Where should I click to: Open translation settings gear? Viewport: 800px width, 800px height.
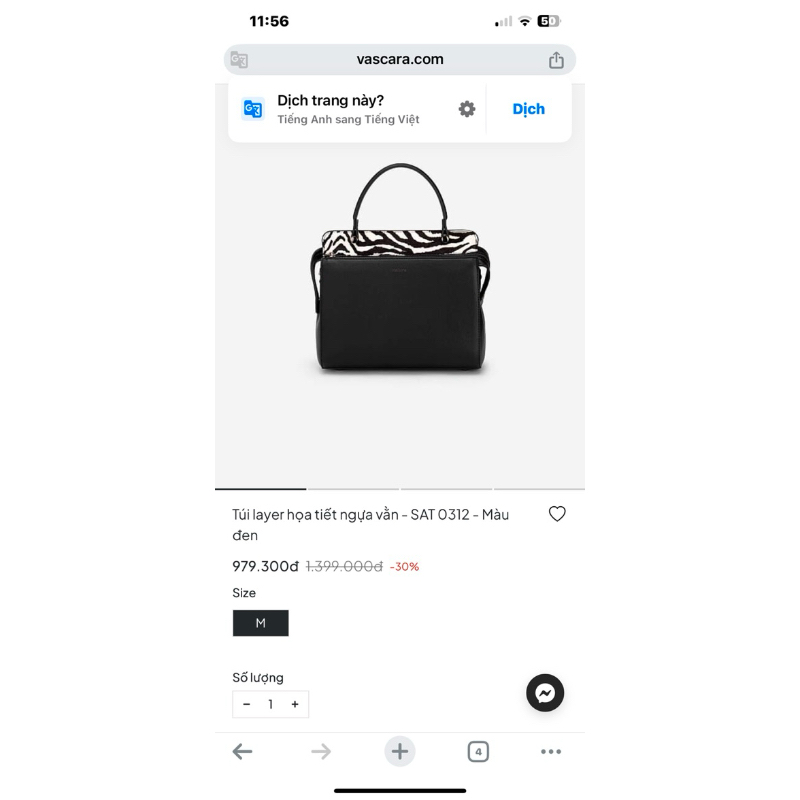(x=467, y=109)
